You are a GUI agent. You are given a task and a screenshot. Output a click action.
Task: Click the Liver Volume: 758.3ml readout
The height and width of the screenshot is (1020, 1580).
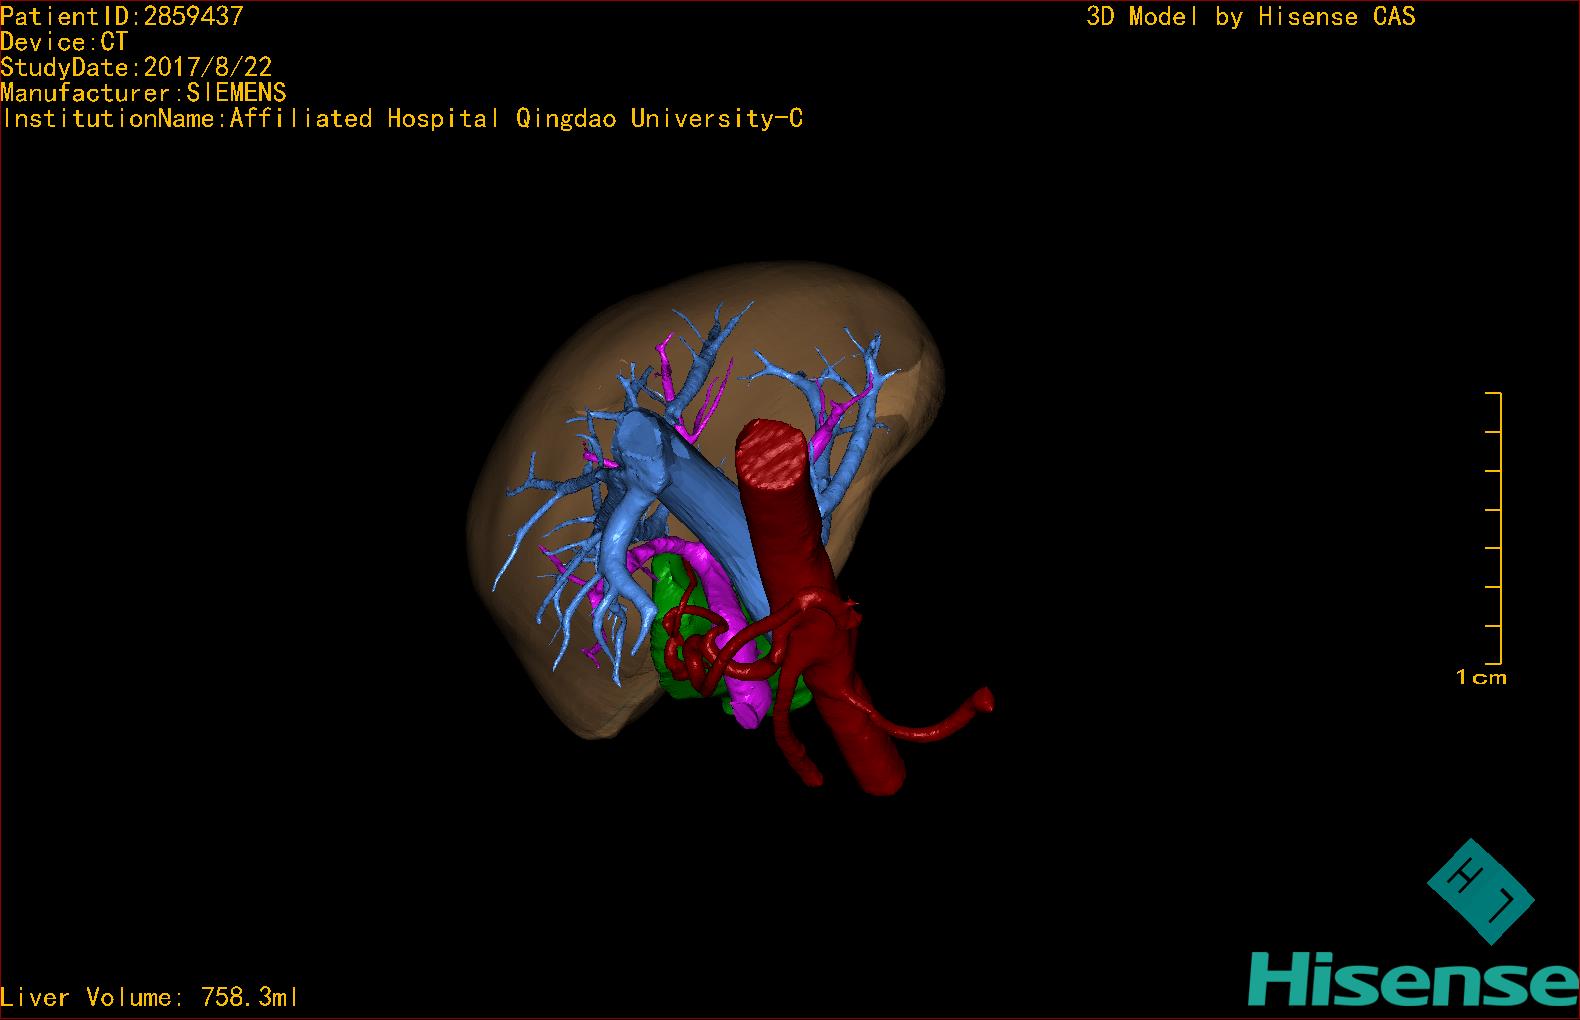149,997
